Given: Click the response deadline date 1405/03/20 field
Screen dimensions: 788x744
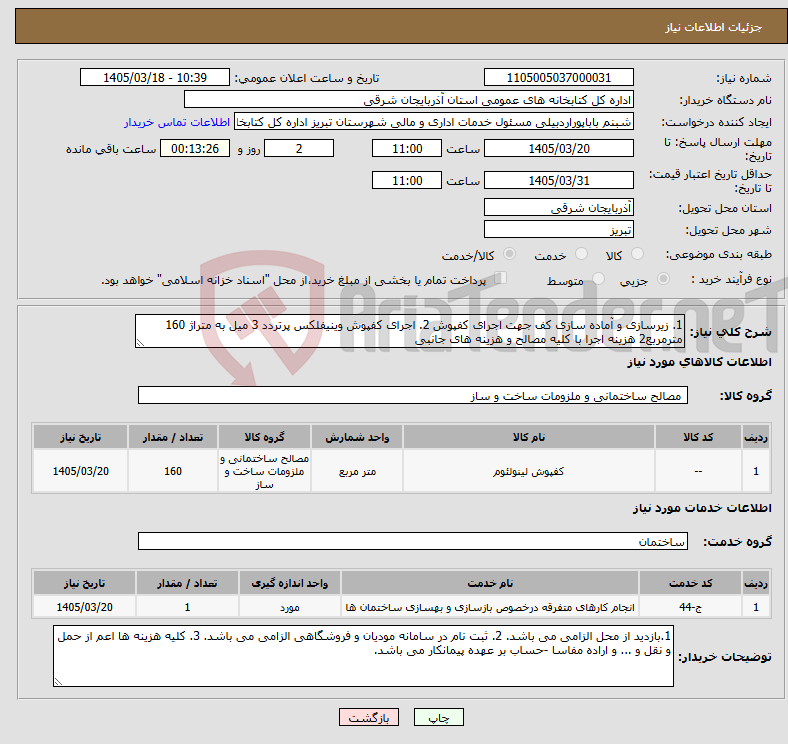Looking at the screenshot, I should coord(559,149).
